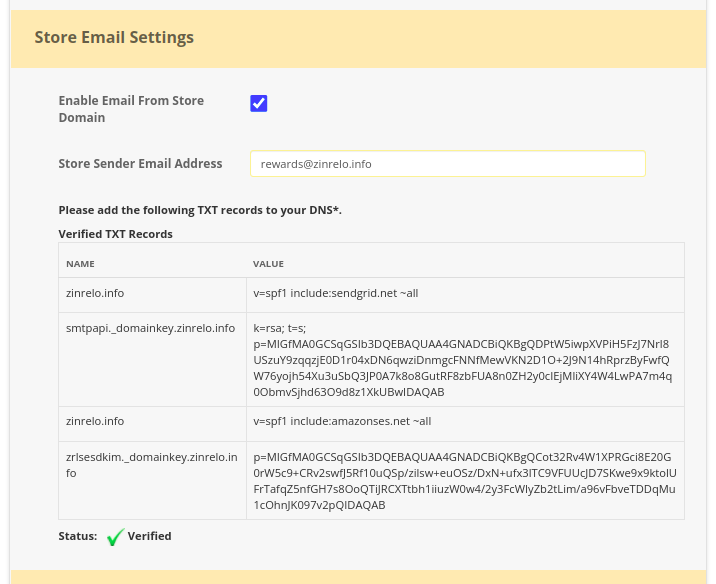The width and height of the screenshot is (716, 584).
Task: Select the amazonses.net SPF value cell
Action: pyautogui.click(x=465, y=424)
